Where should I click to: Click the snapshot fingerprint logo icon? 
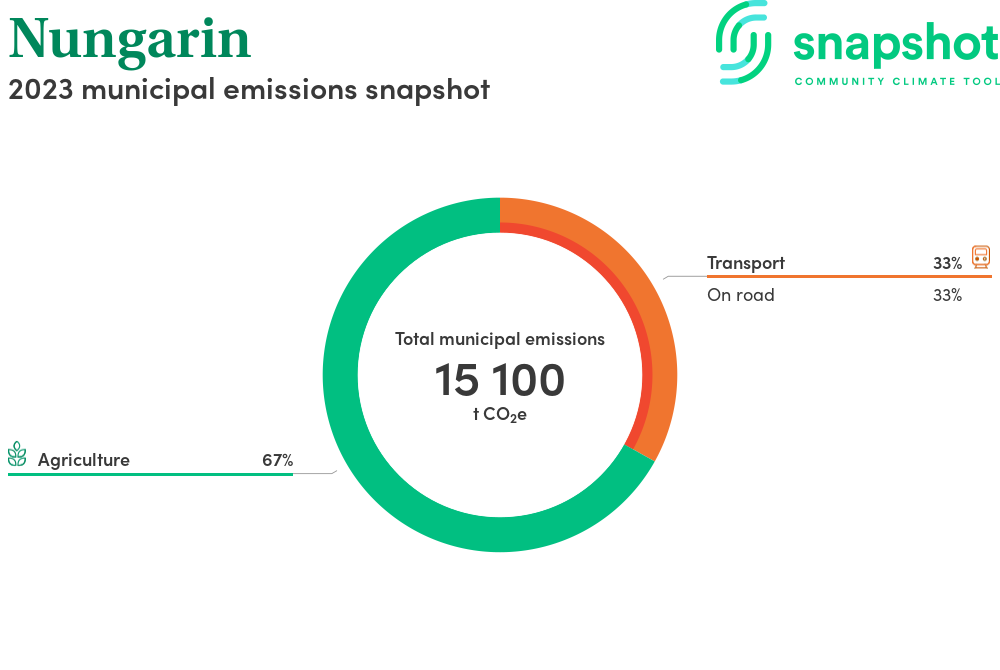[x=744, y=43]
